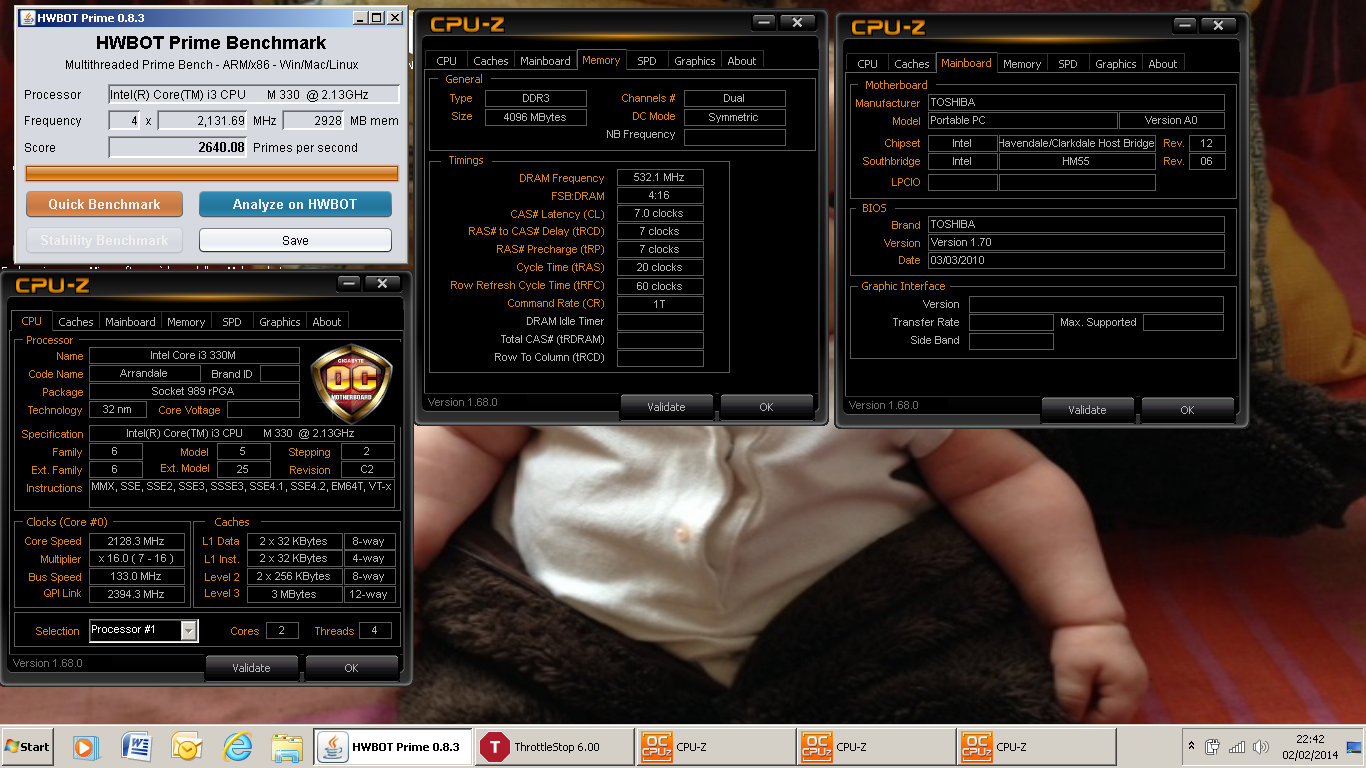
Task: Show hidden system tray icons
Action: click(1191, 746)
